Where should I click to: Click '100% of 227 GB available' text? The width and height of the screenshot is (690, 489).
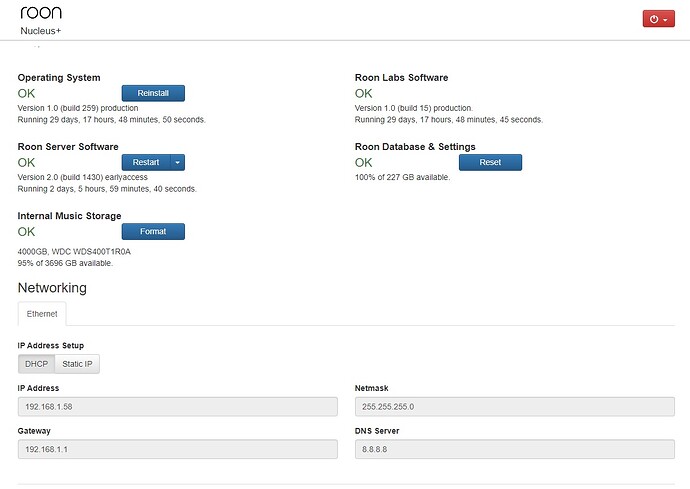402,177
